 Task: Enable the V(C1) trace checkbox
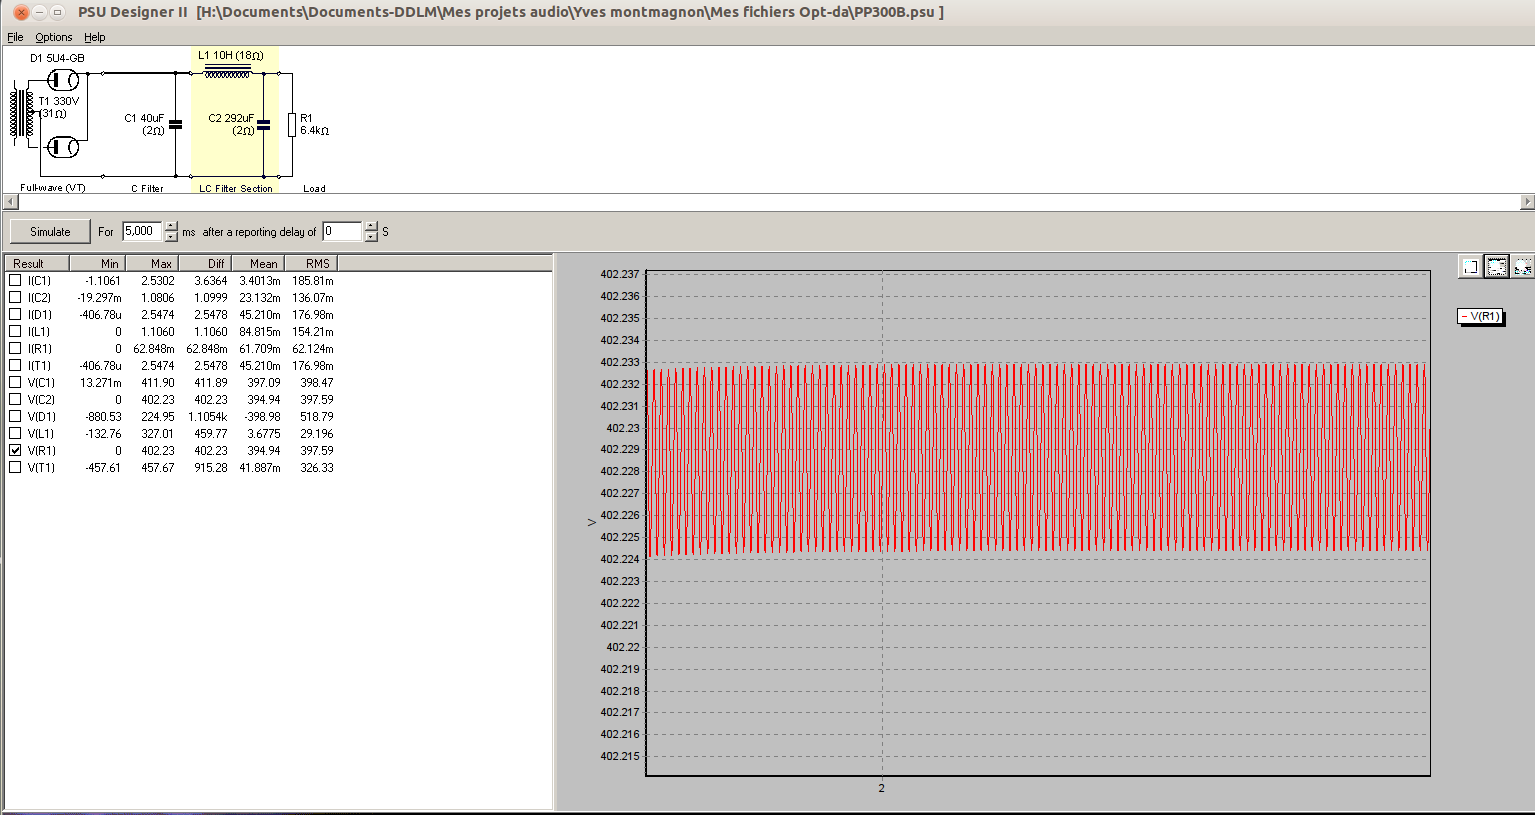pos(15,382)
